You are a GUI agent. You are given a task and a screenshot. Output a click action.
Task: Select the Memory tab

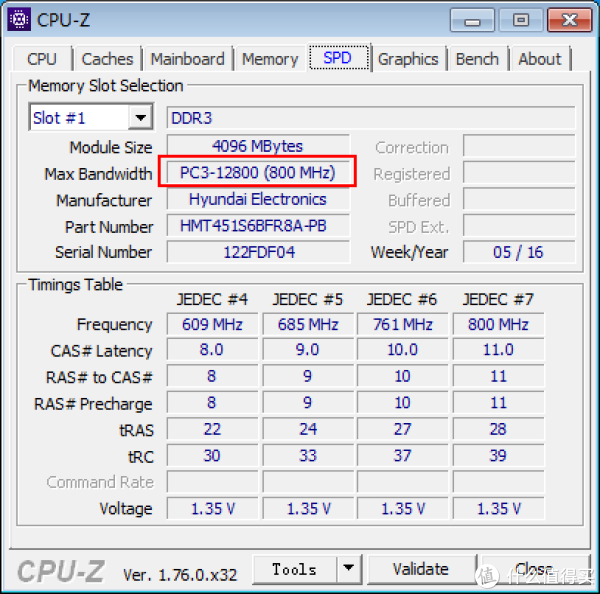point(270,59)
